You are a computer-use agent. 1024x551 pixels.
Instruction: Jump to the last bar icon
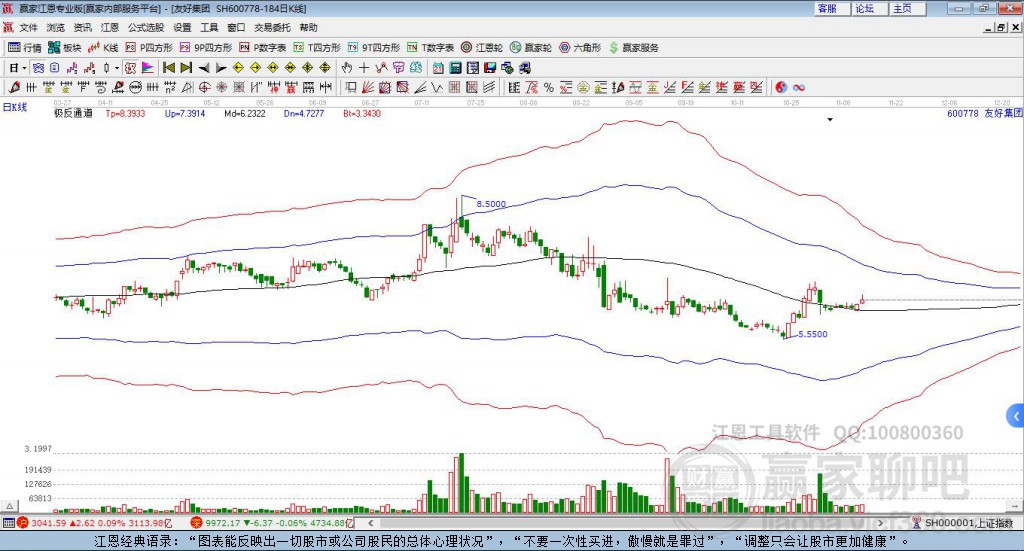point(186,68)
